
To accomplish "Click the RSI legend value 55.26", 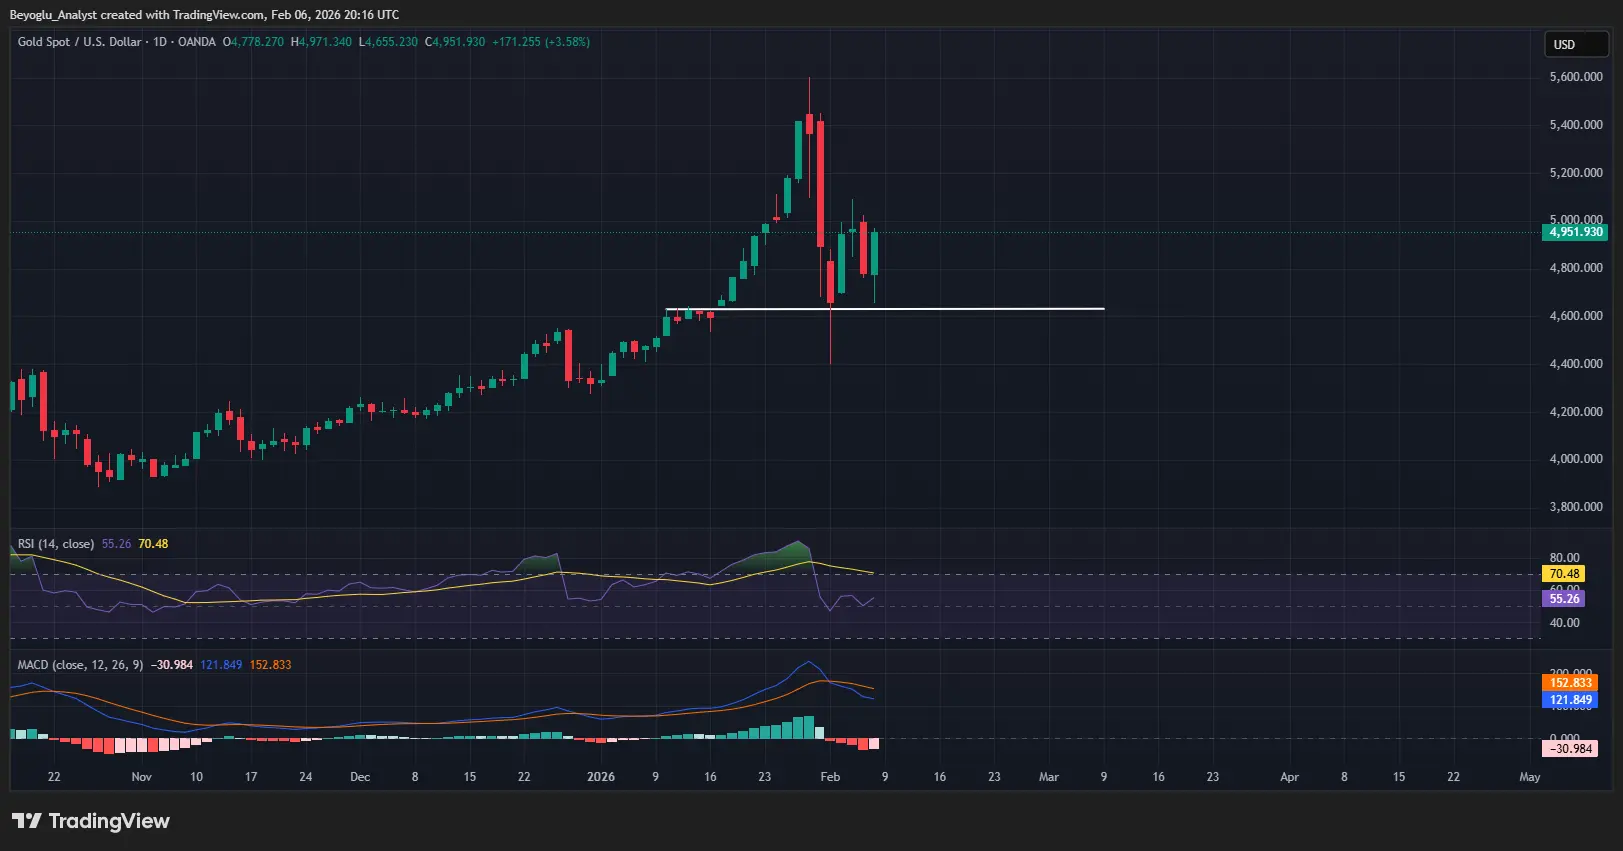I will coord(116,544).
